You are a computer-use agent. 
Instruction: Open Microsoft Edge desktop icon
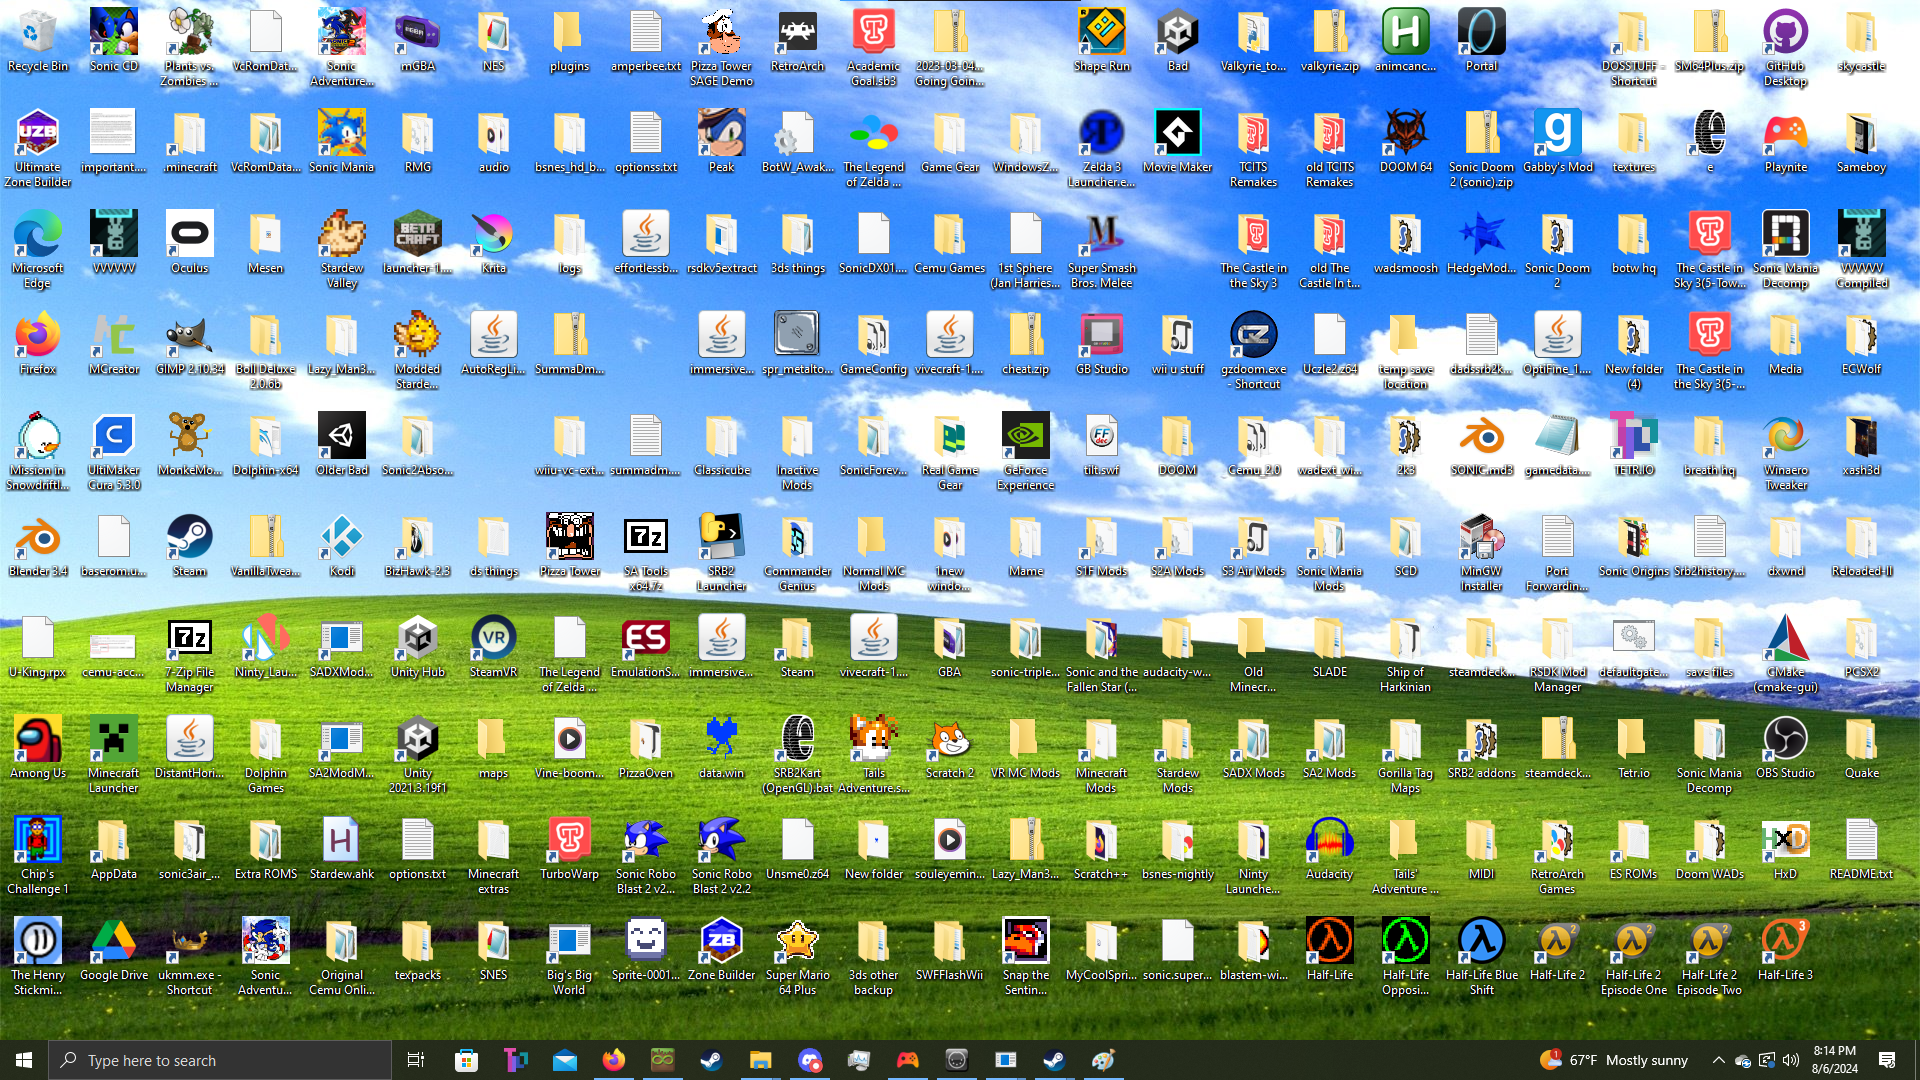[38, 249]
